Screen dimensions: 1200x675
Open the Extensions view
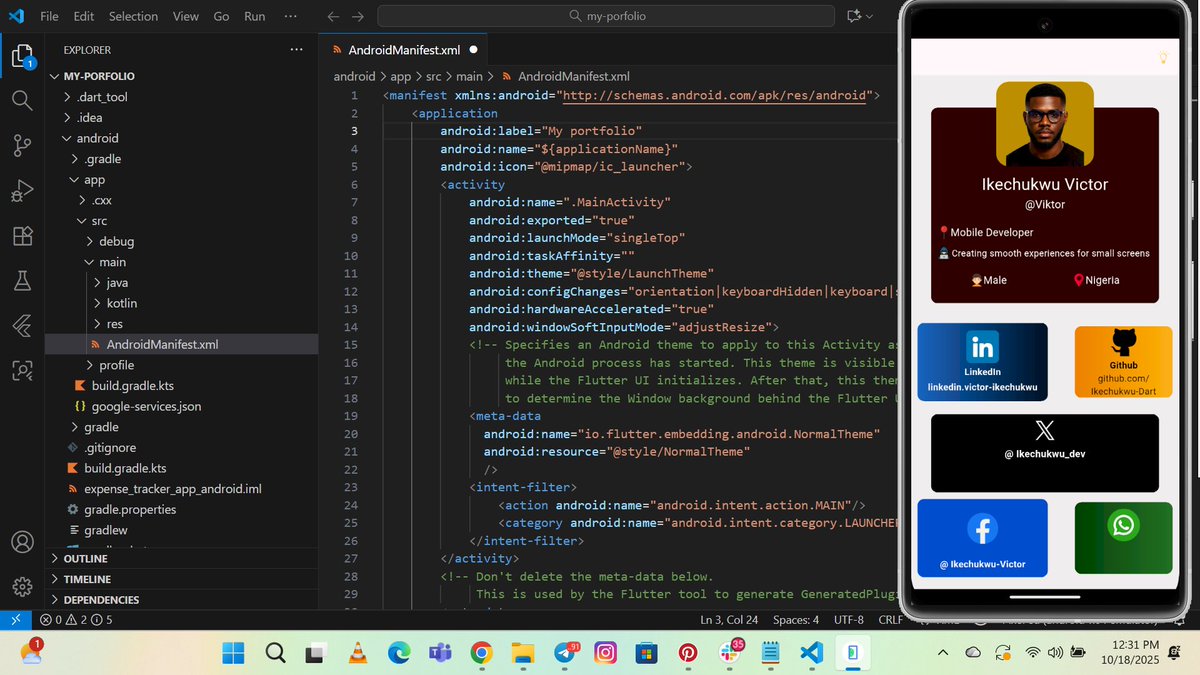click(x=22, y=236)
